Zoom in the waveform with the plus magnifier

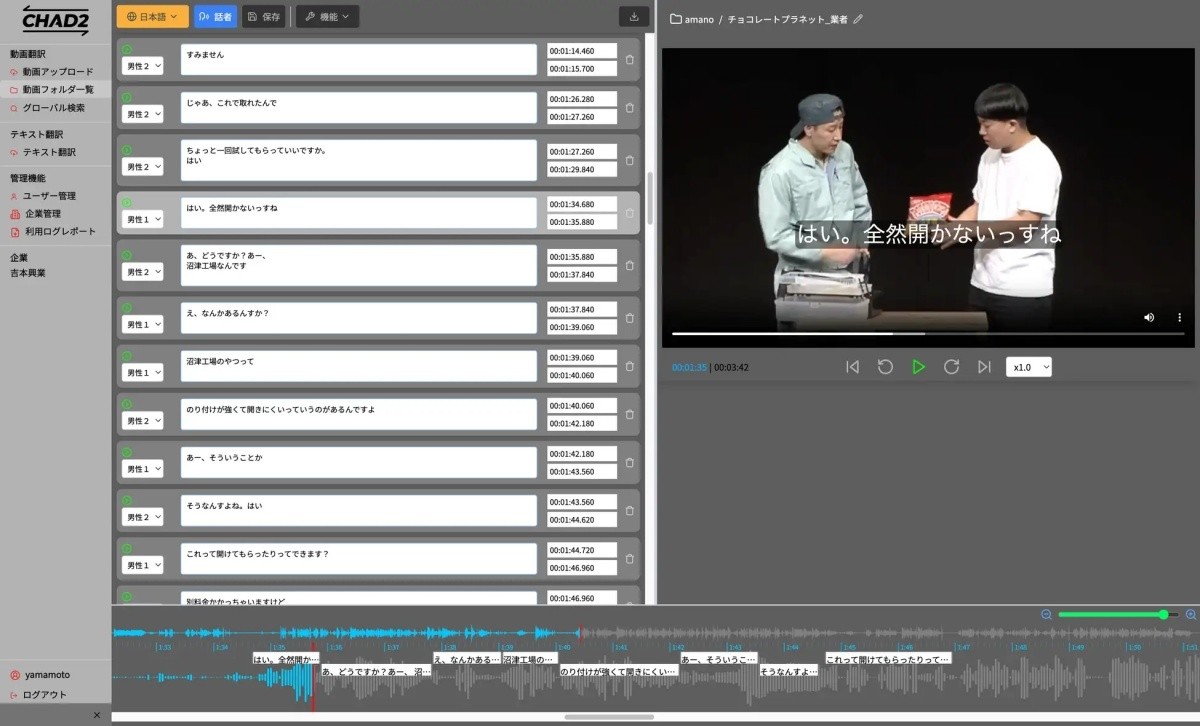point(1190,614)
